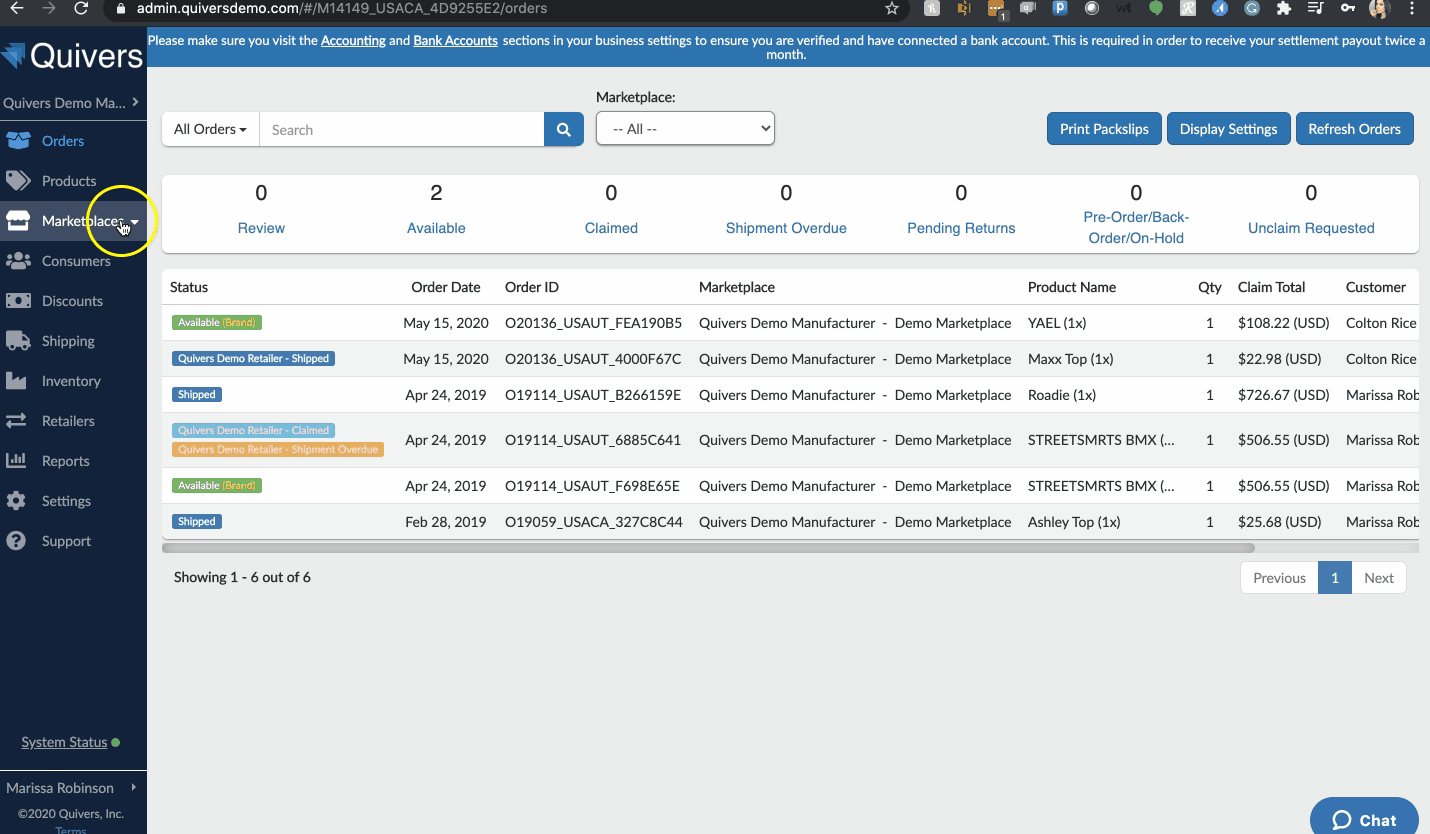Screen dimensions: 1430x834
Task: Click the Shipment Overdue orange status badge
Action: coord(278,450)
